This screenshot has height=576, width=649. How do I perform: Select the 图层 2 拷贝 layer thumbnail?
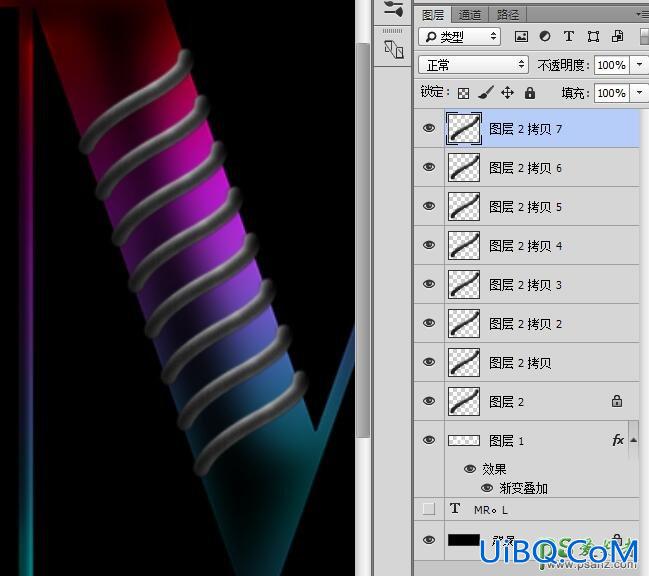464,362
